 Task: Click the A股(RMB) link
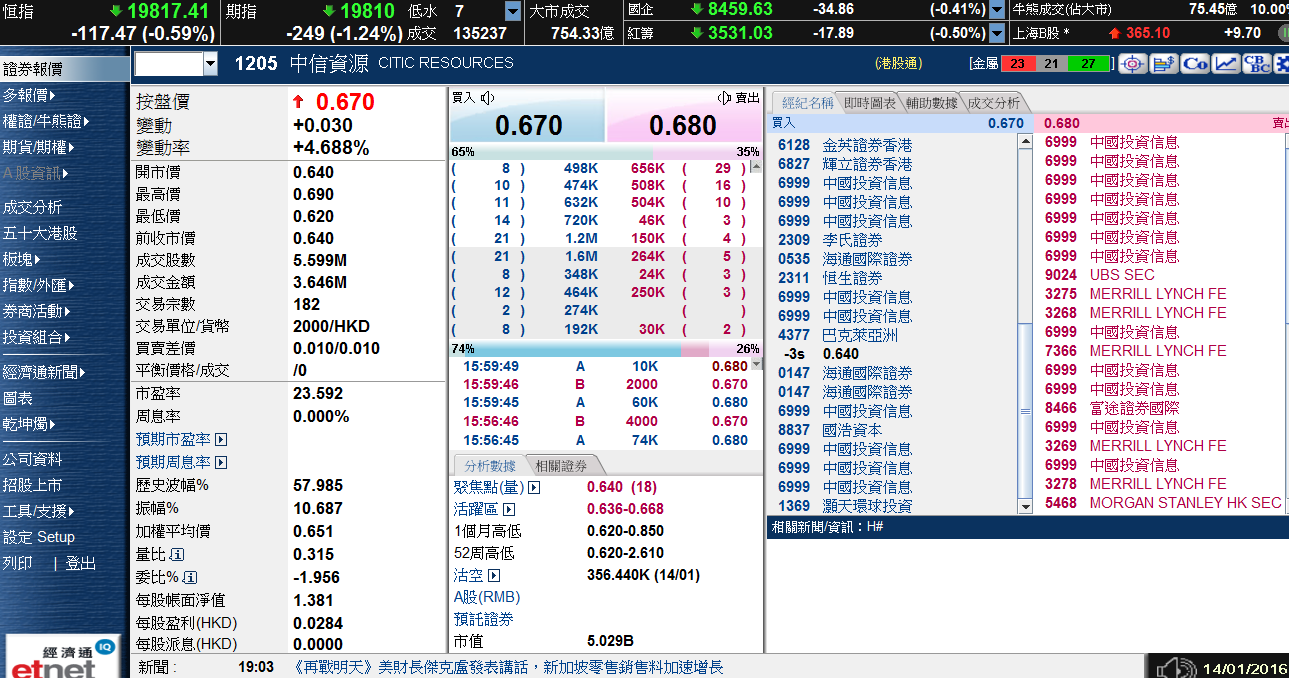(x=487, y=597)
